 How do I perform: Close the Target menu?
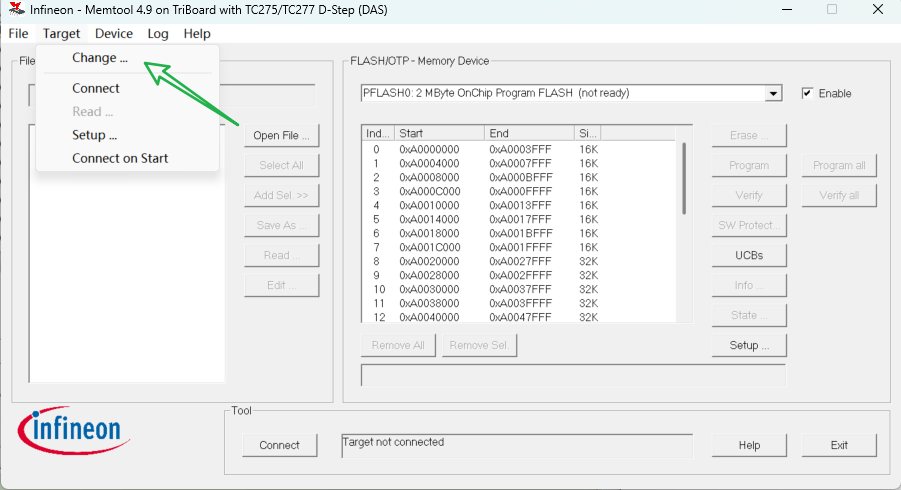61,33
